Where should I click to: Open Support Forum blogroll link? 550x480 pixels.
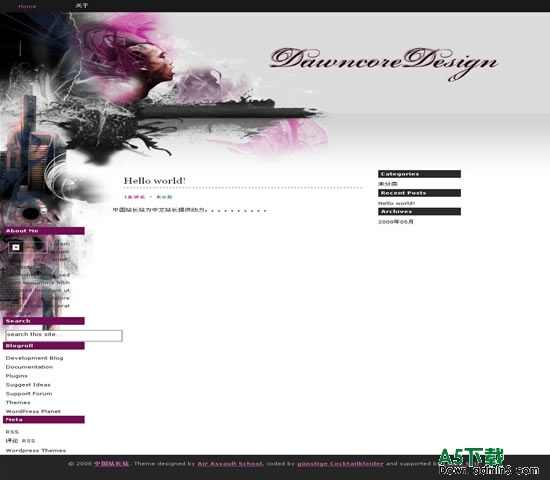[29, 394]
